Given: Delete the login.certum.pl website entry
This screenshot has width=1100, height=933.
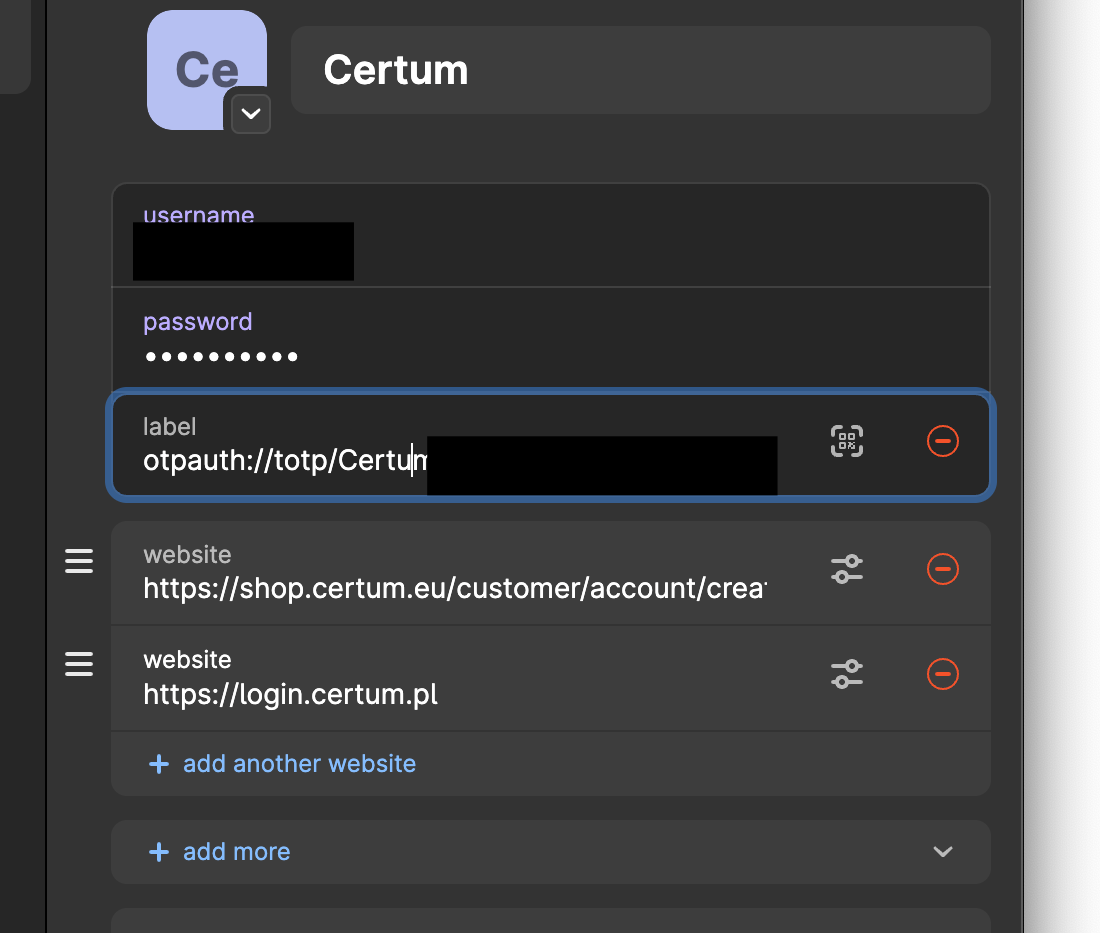Looking at the screenshot, I should 942,674.
